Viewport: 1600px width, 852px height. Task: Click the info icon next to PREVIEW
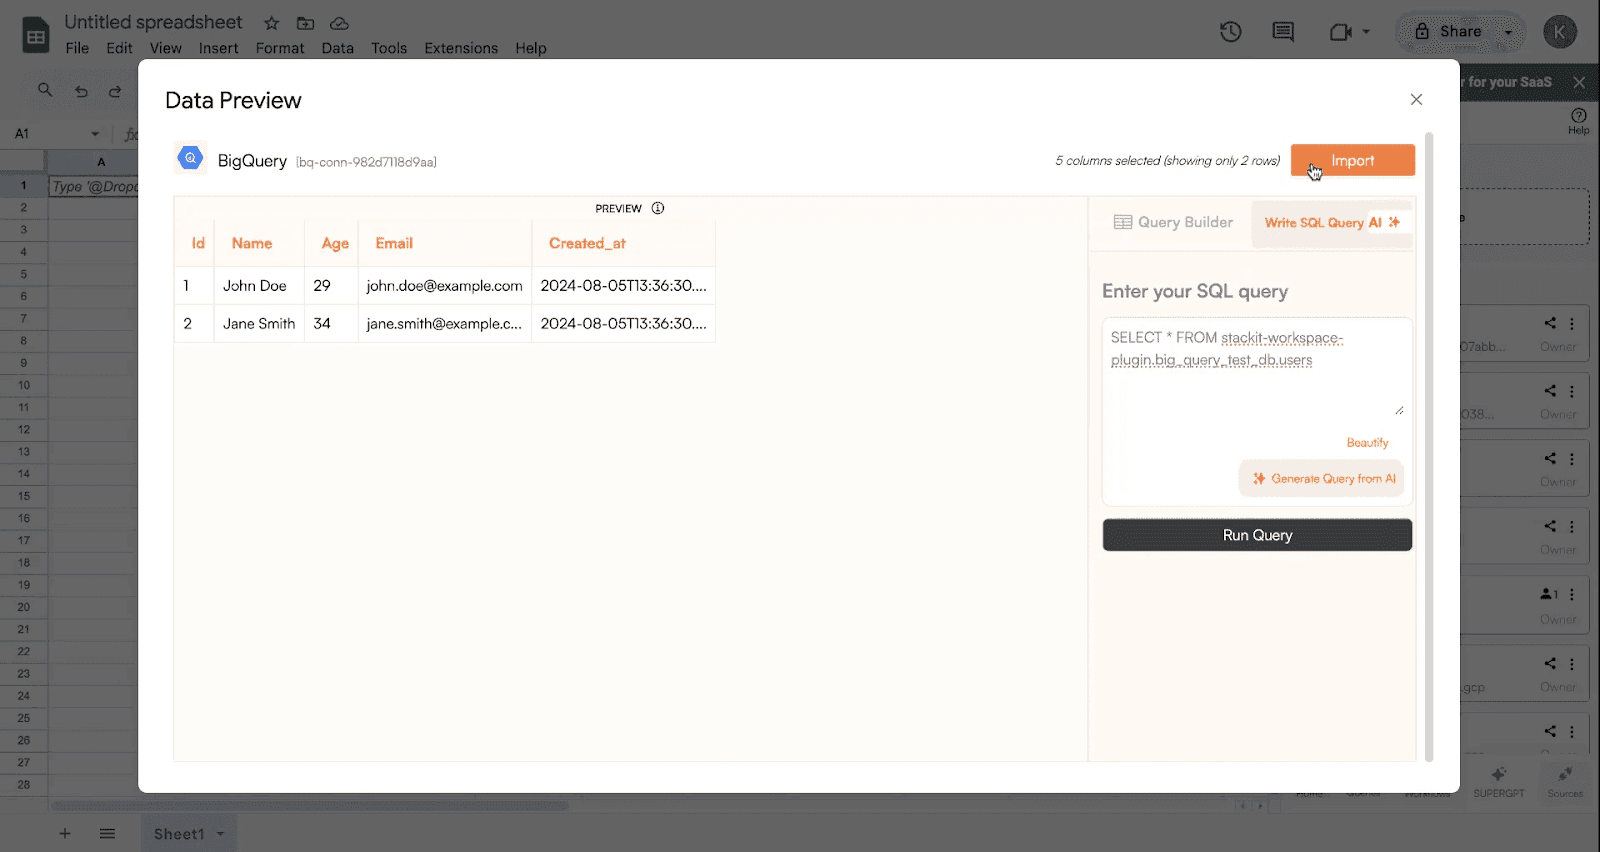click(x=658, y=208)
